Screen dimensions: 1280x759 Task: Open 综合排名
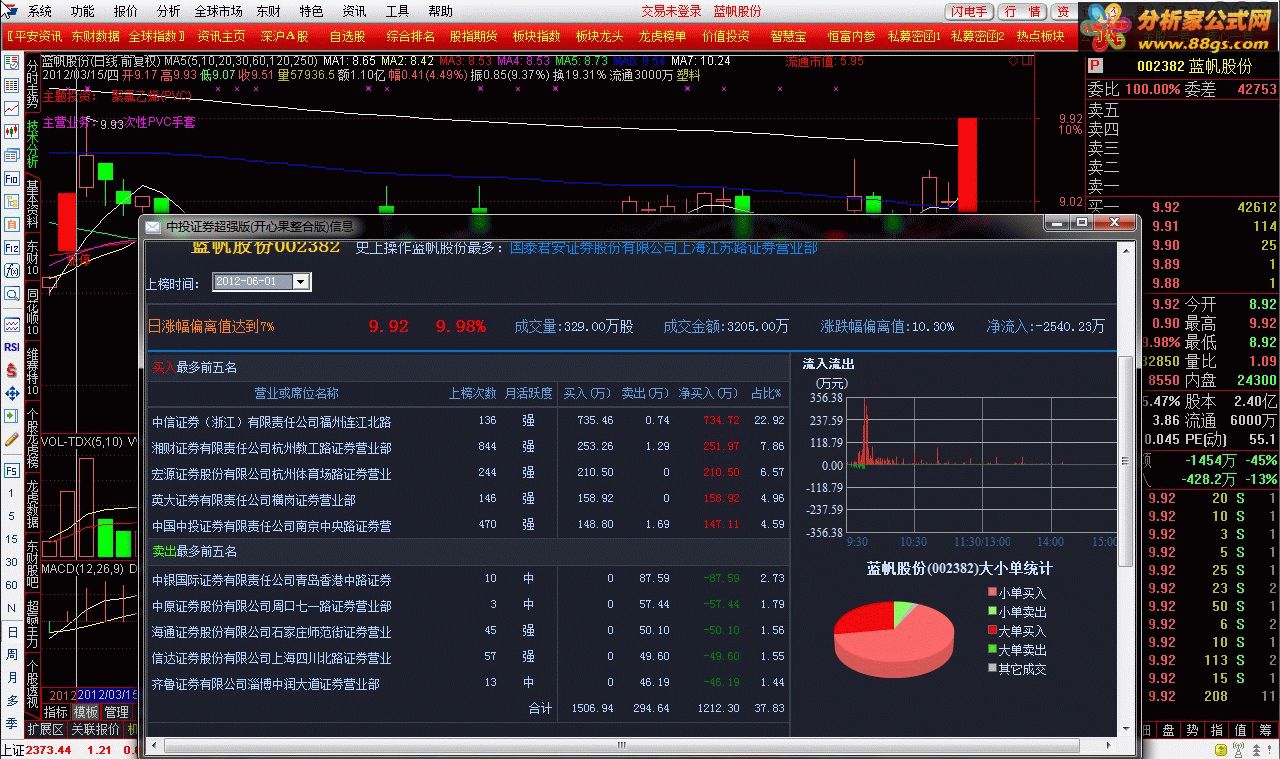[410, 36]
